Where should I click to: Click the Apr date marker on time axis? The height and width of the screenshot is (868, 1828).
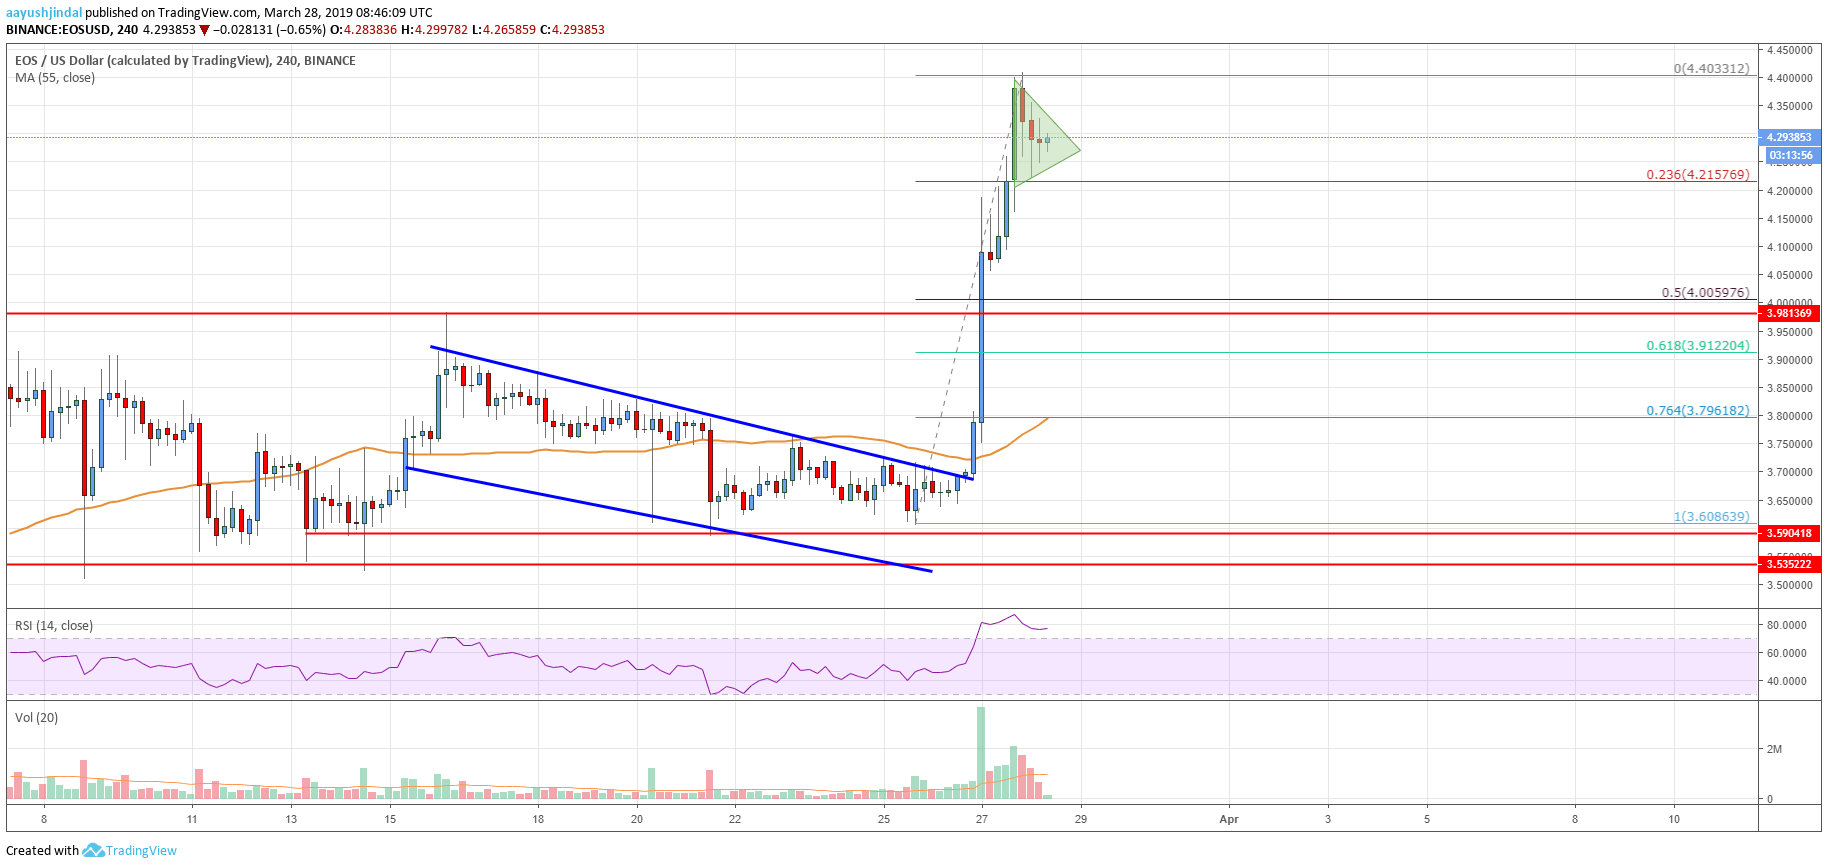pyautogui.click(x=1229, y=819)
